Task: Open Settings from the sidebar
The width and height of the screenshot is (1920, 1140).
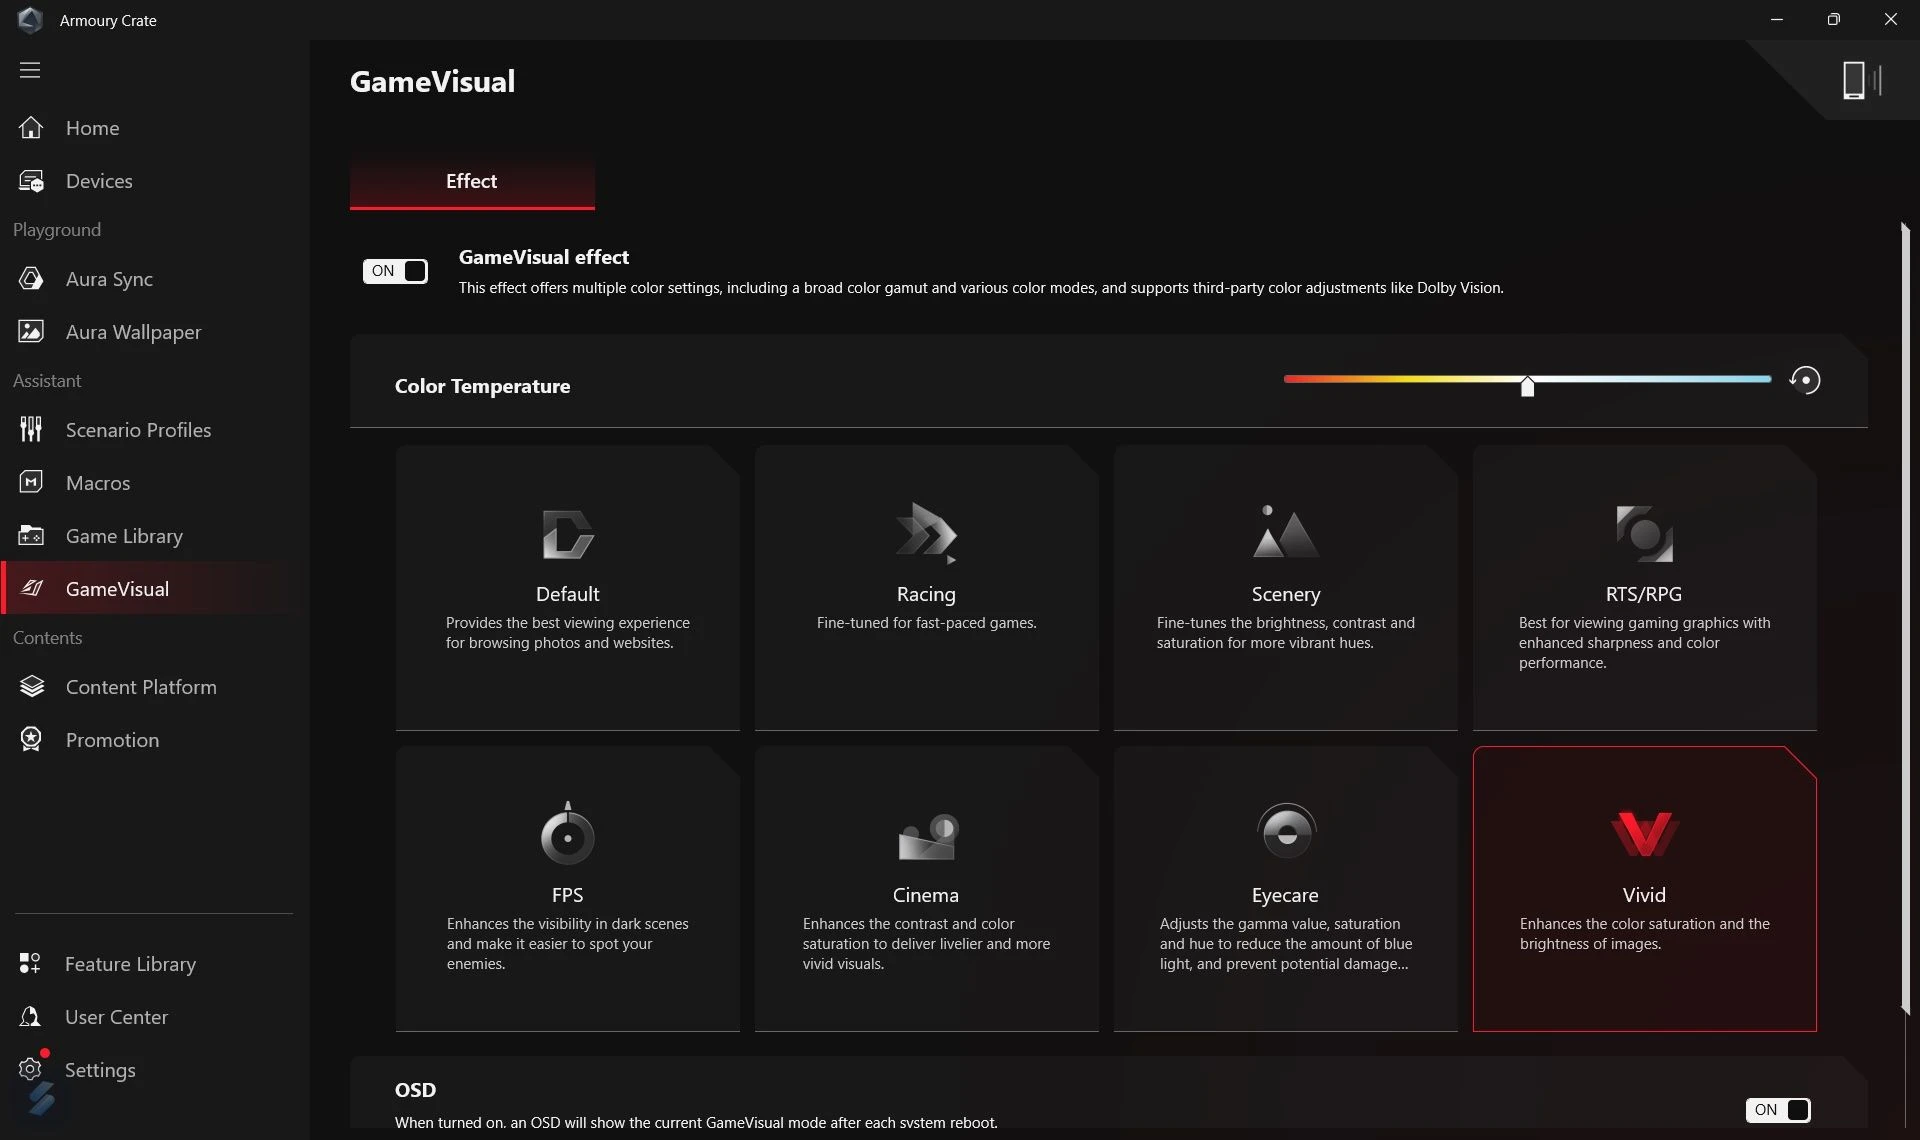Action: [155, 1069]
